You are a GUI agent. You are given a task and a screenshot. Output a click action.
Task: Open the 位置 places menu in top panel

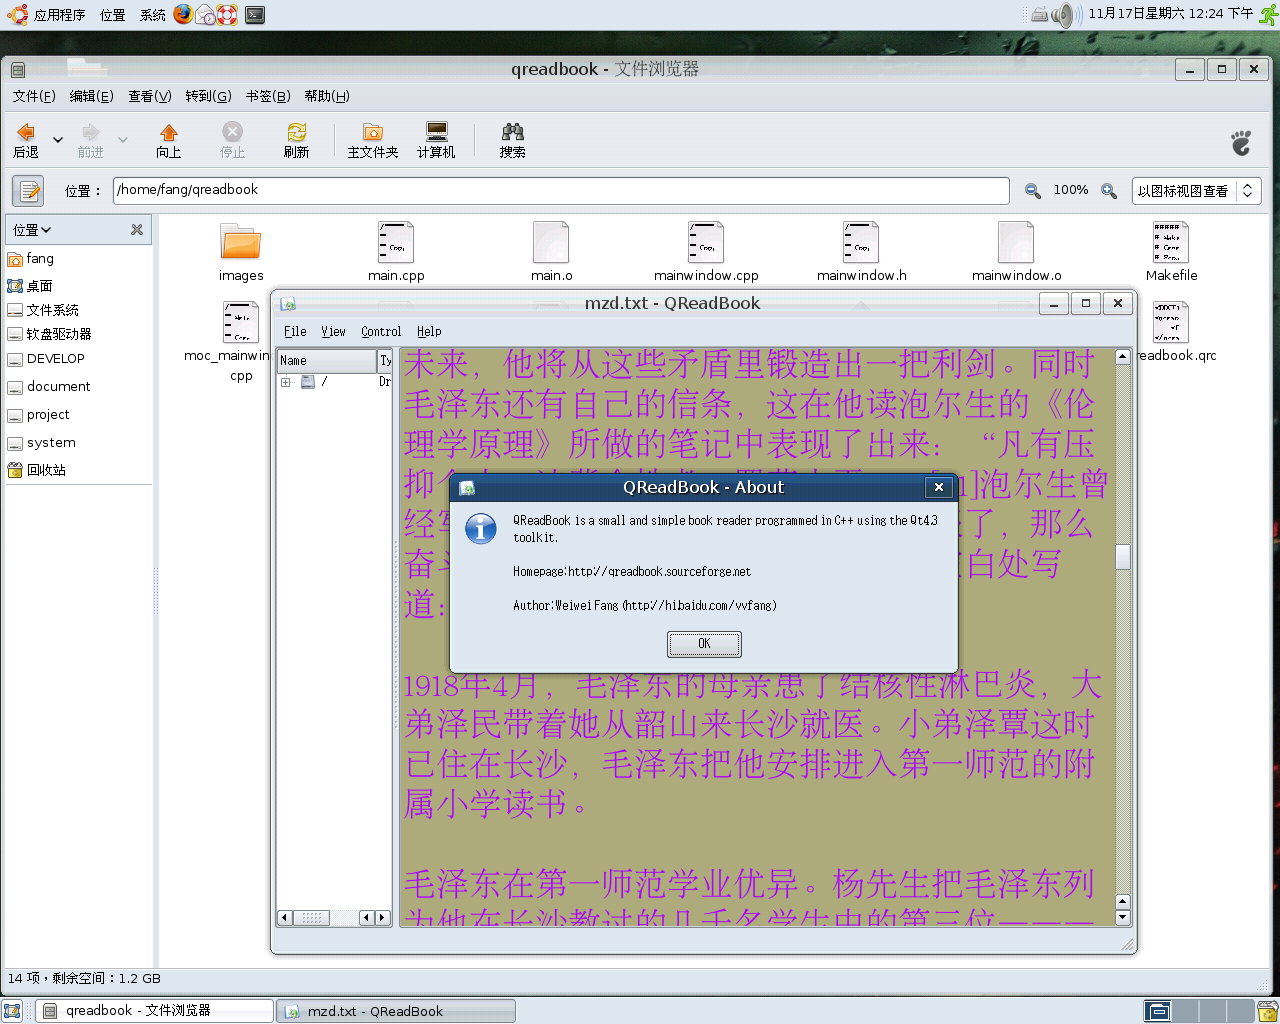tap(113, 14)
